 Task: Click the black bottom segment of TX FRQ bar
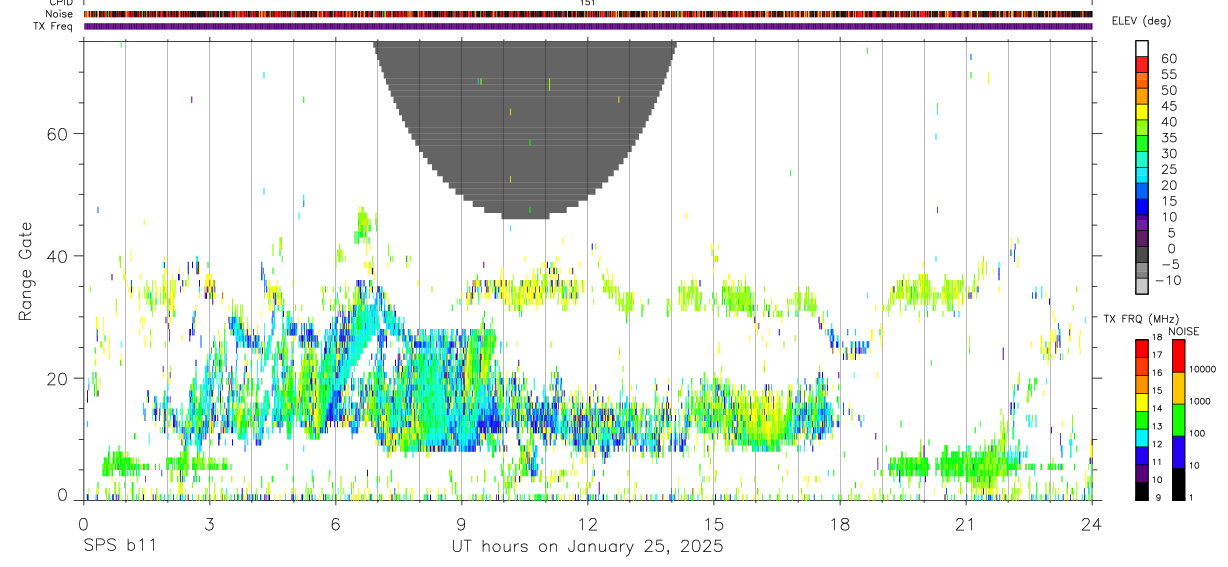coord(1142,491)
